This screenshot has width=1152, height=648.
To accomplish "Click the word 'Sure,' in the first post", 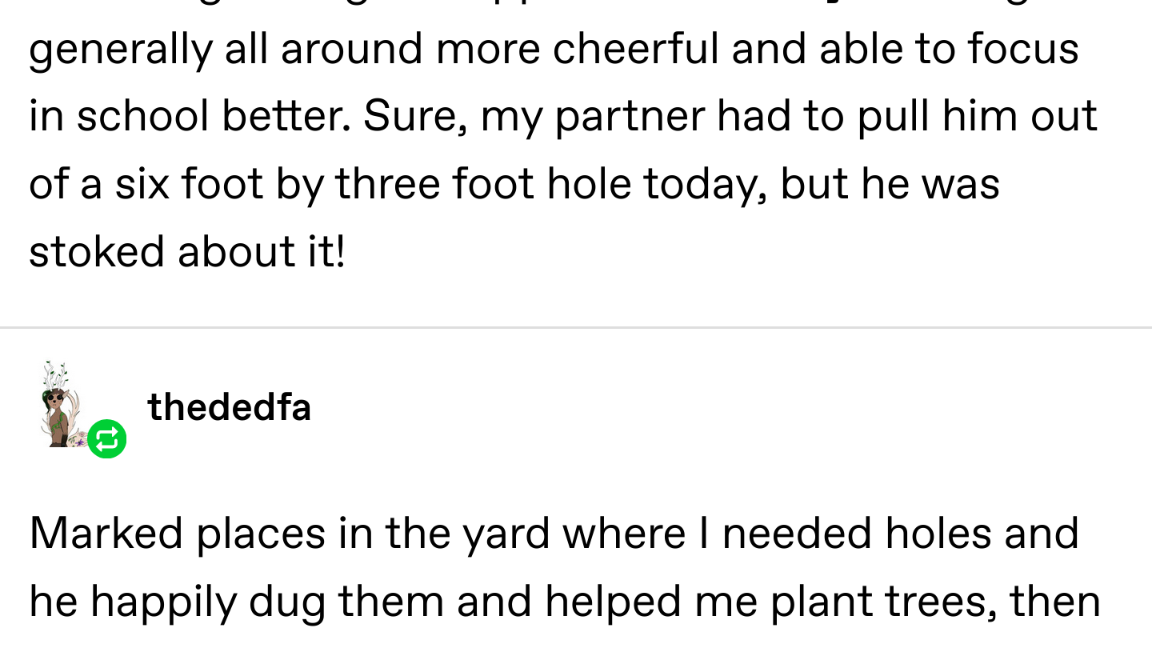I will pyautogui.click(x=415, y=118).
